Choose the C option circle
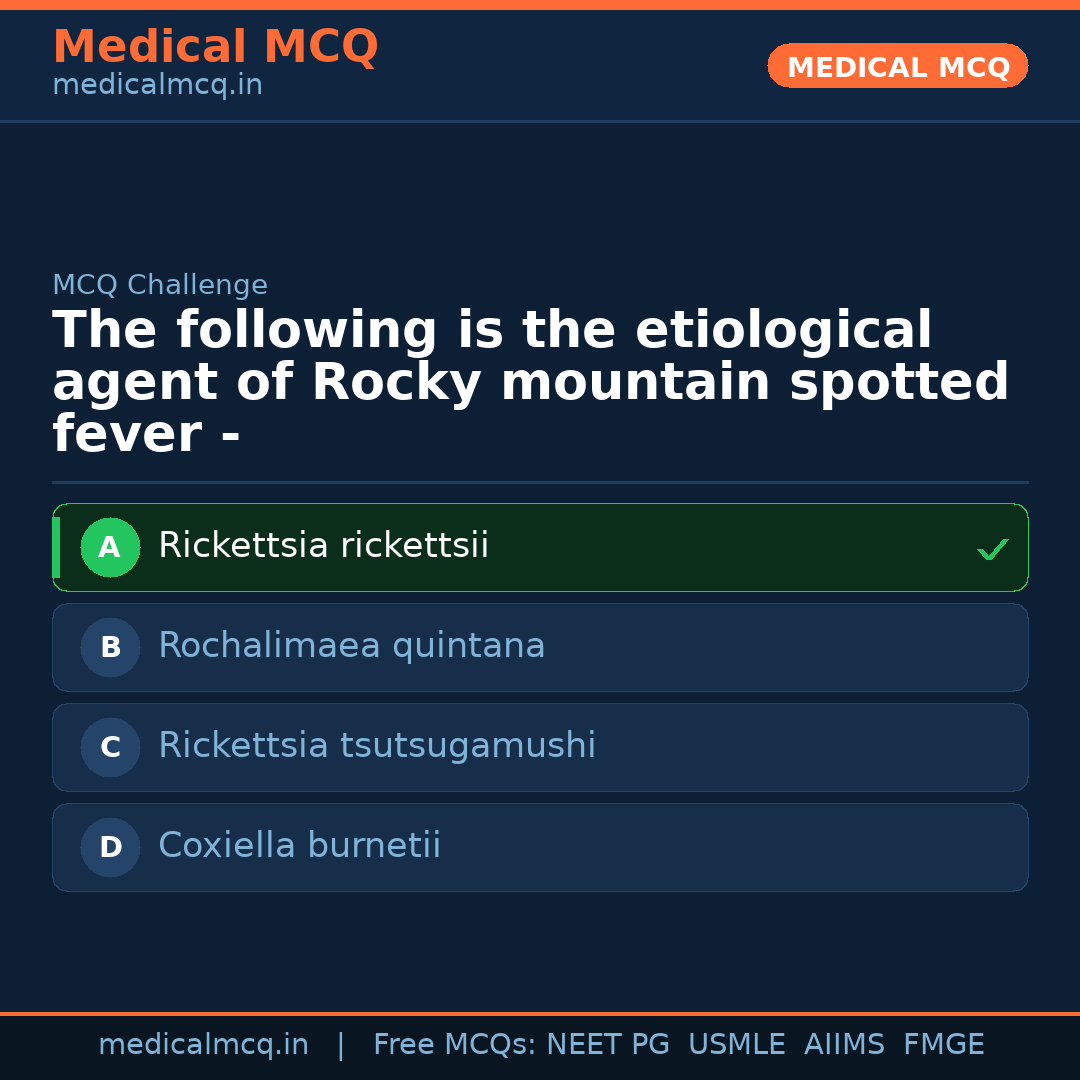1080x1080 pixels. pyautogui.click(x=110, y=747)
